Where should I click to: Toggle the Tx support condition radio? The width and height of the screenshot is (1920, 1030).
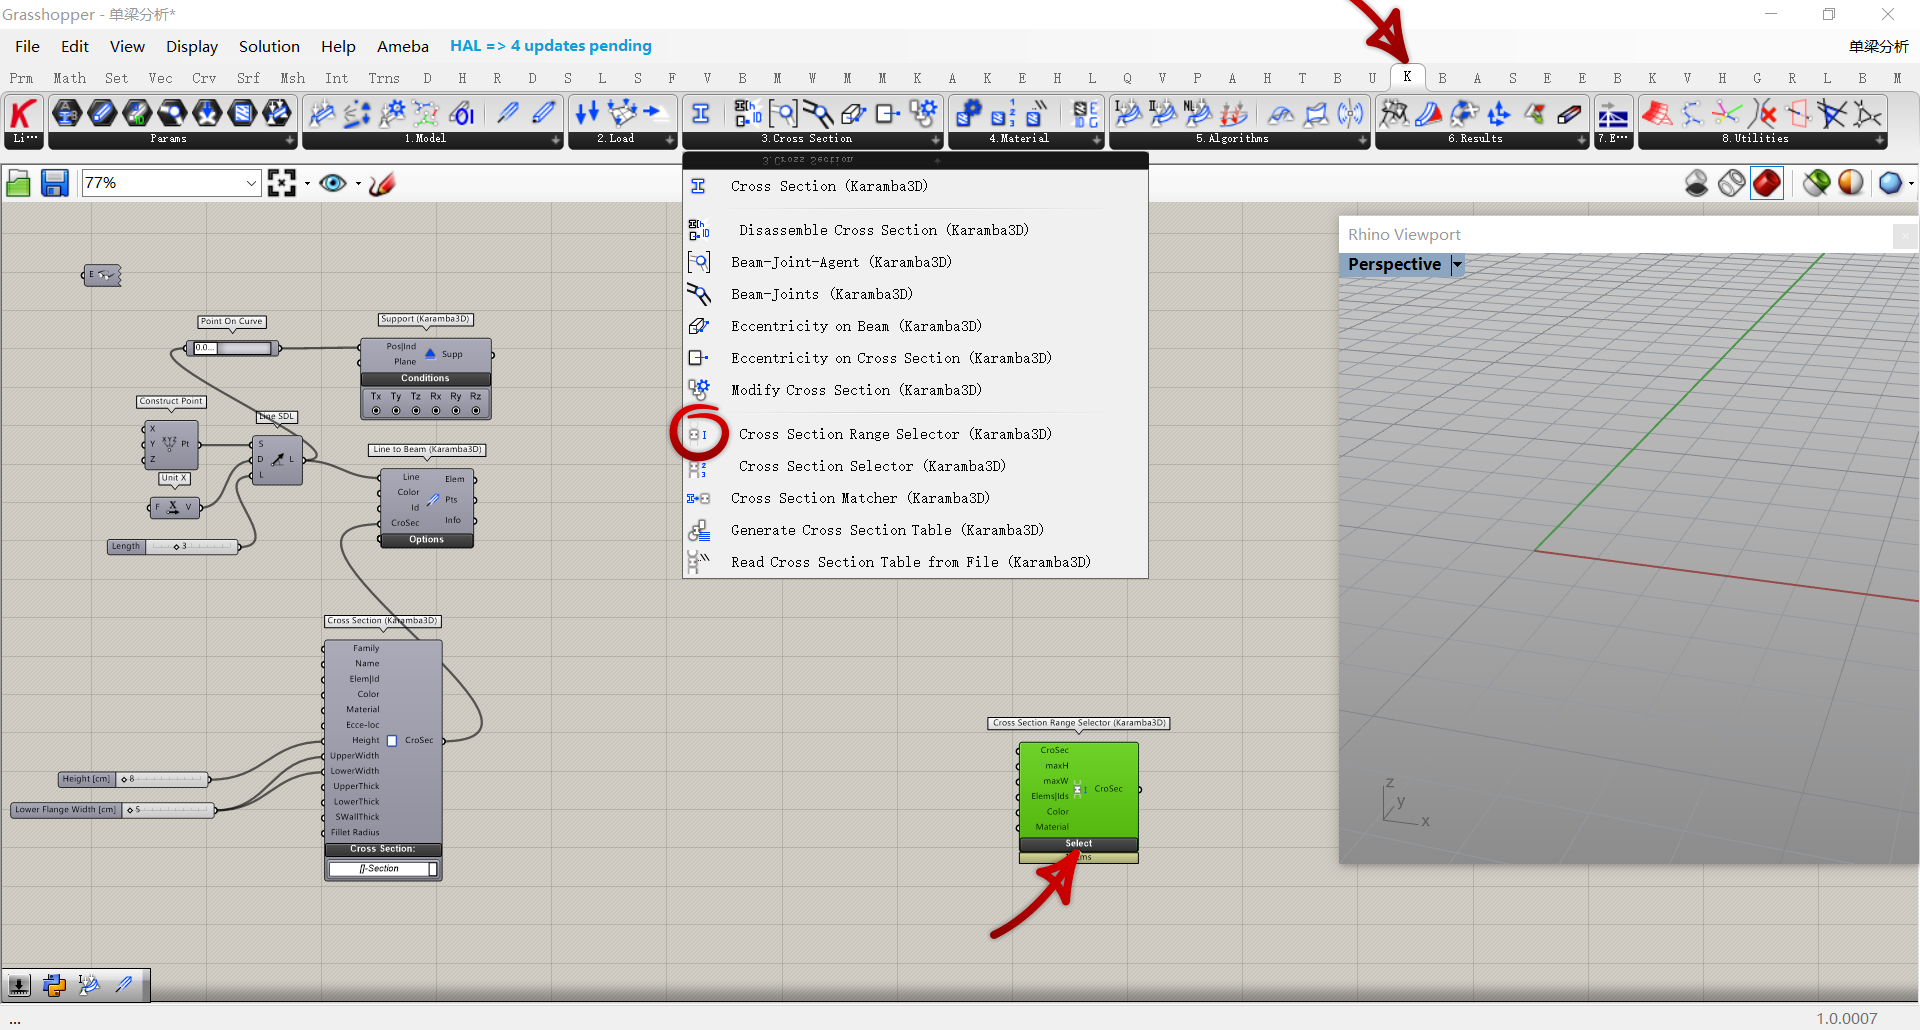[376, 411]
